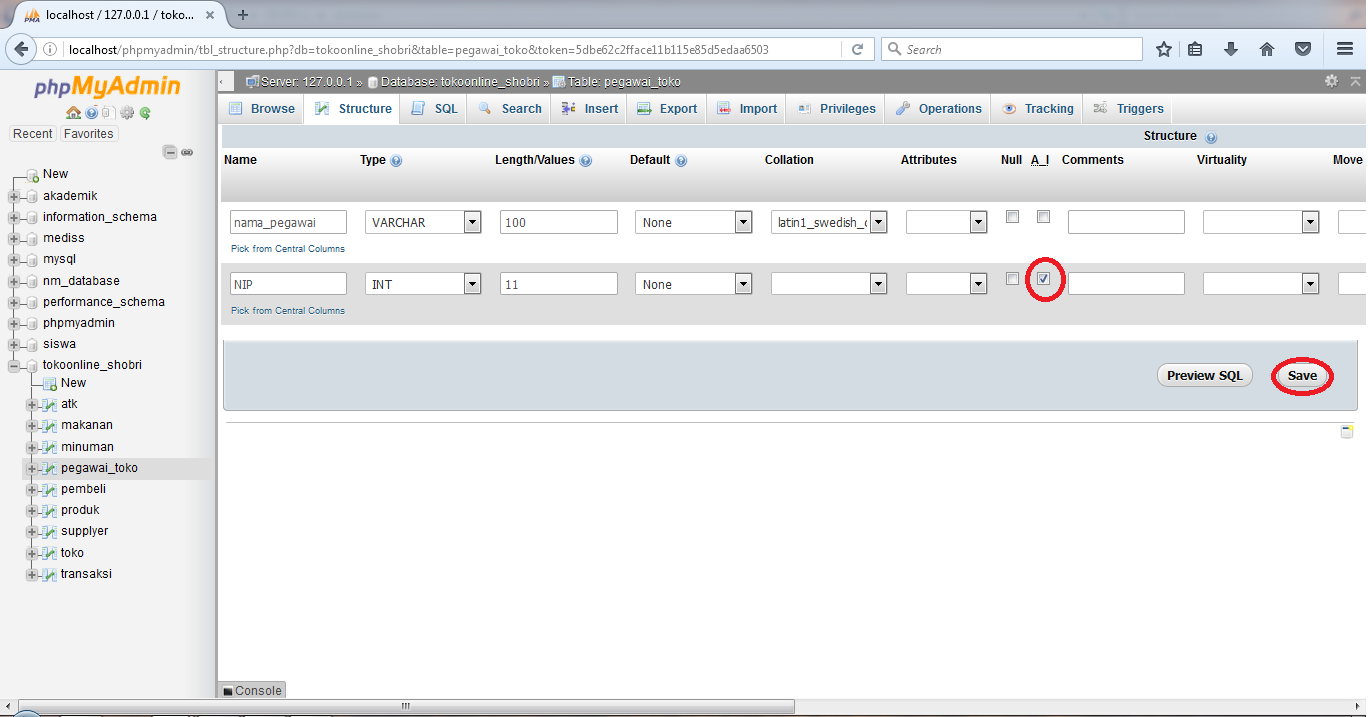
Task: Open phpMyAdmin documentation via question mark icon
Action: click(x=91, y=112)
